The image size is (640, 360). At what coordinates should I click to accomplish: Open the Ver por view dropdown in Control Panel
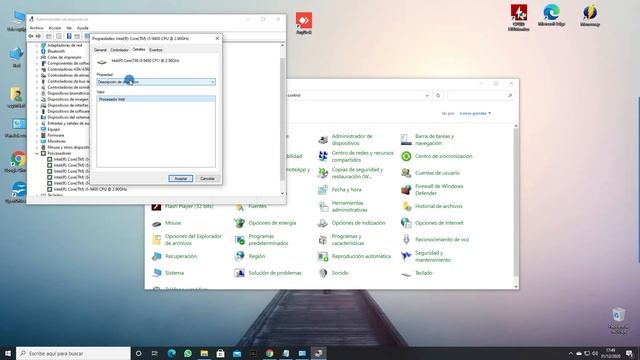click(x=475, y=113)
